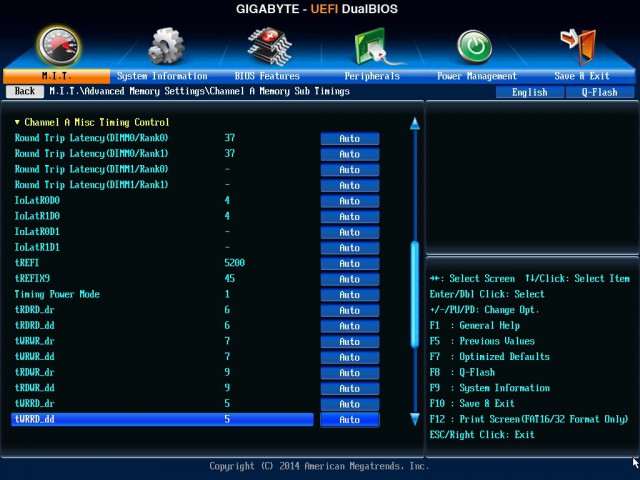Click the tREFIX9 value 45
This screenshot has height=480, width=640.
click(x=229, y=278)
